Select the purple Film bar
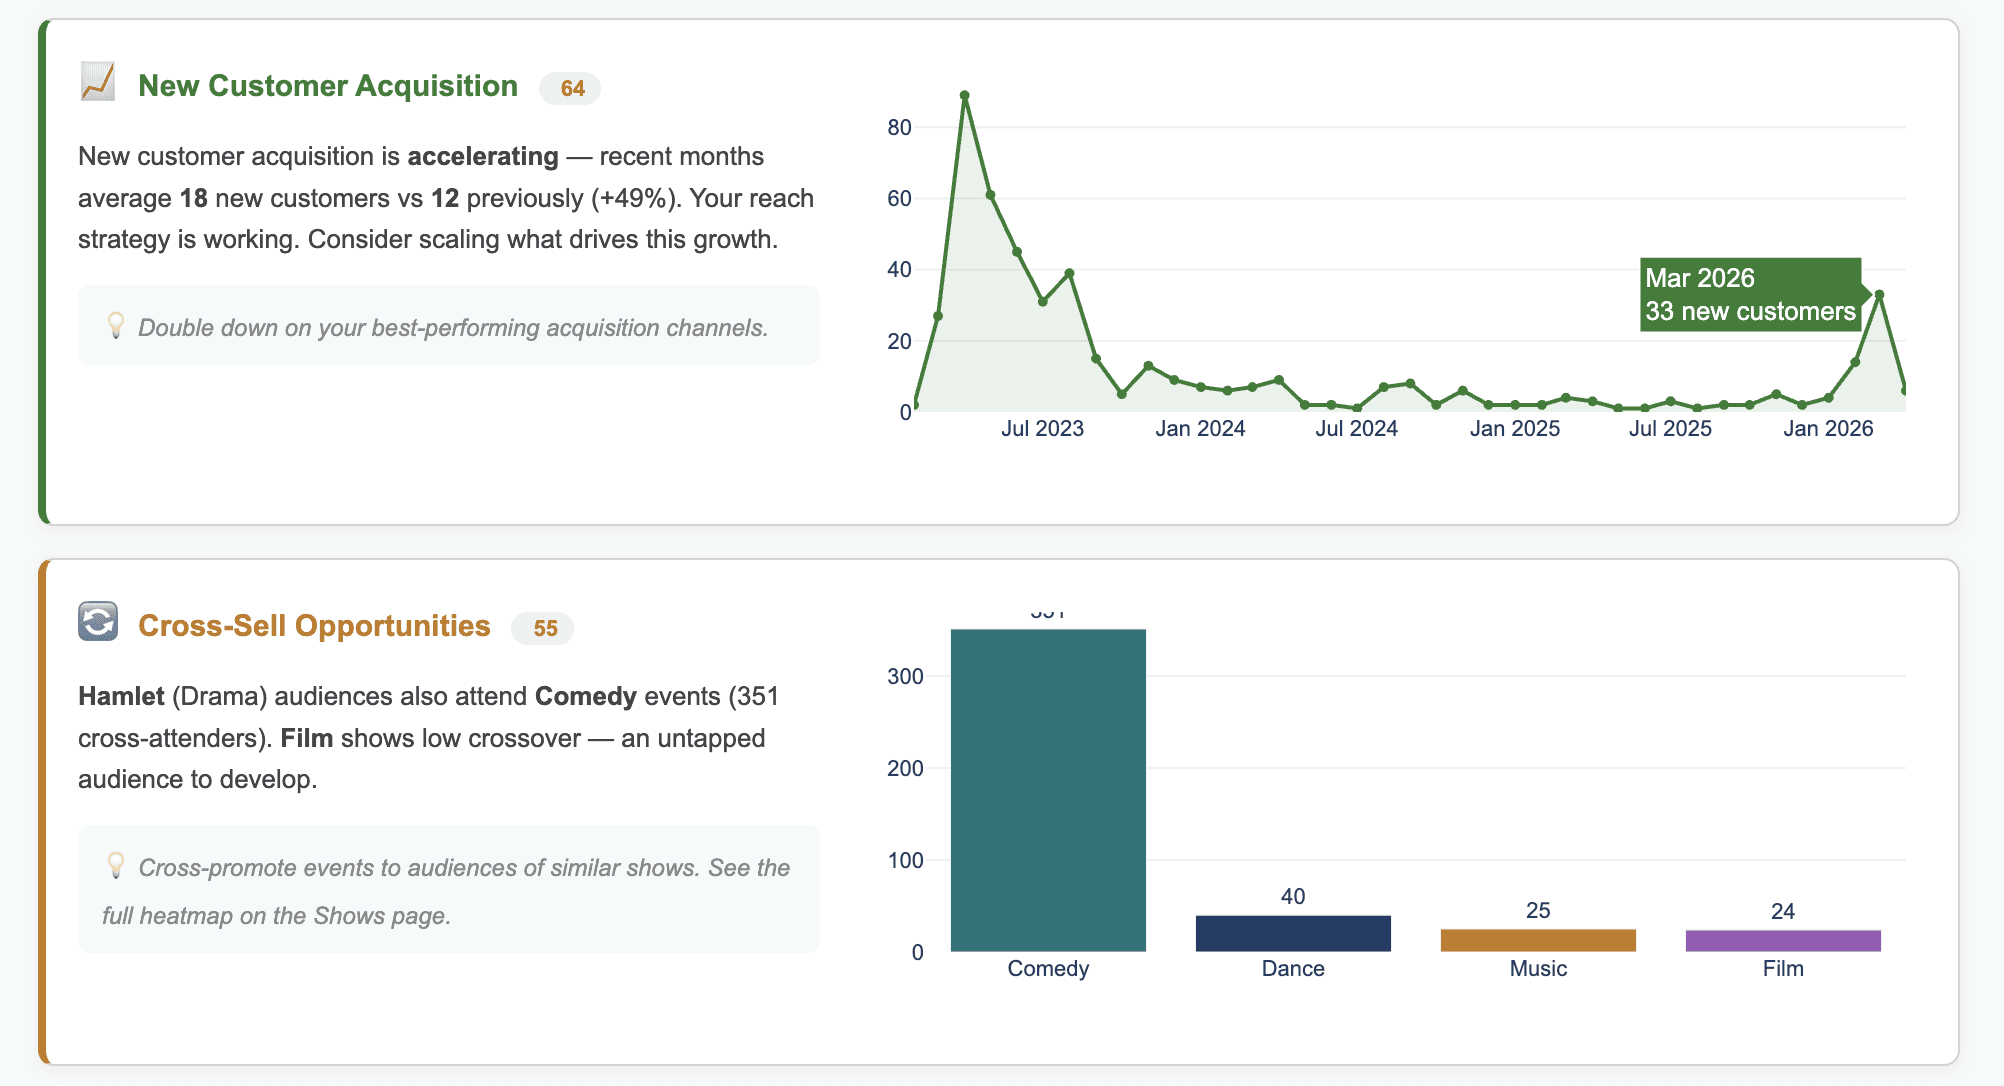The image size is (2004, 1086). click(x=1783, y=941)
